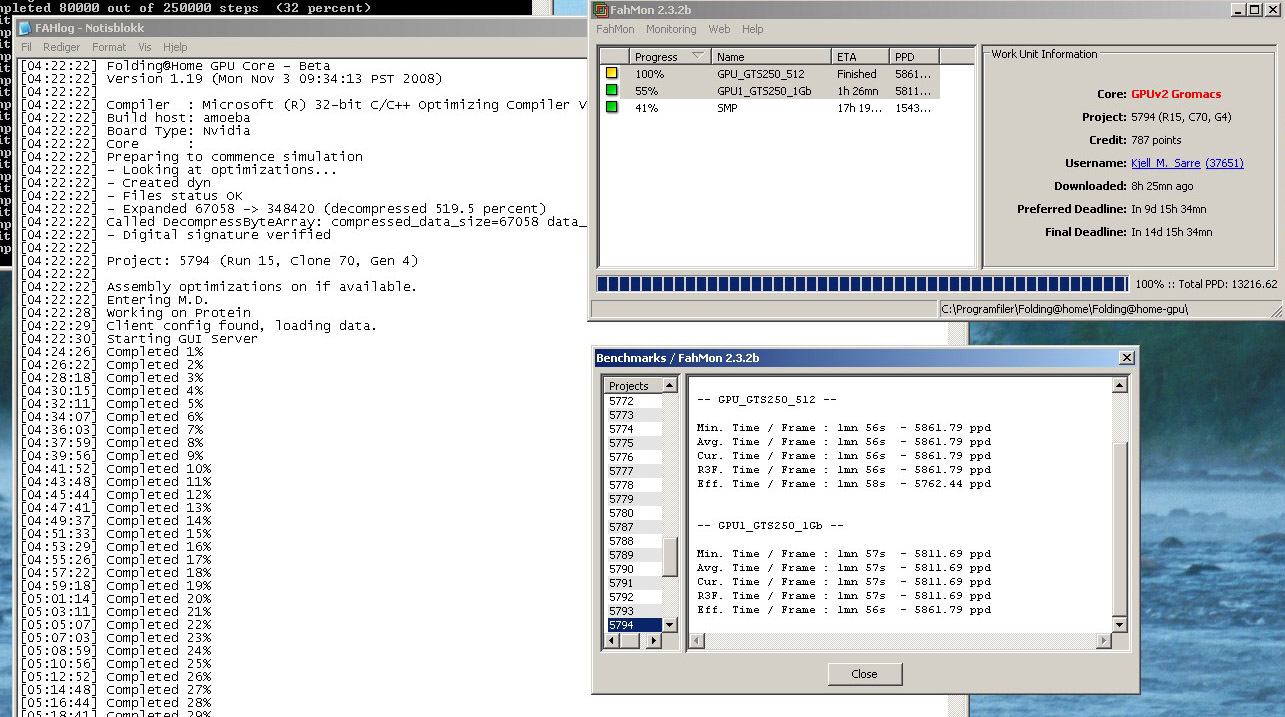Close the Benchmarks dialog with the X button
This screenshot has width=1285, height=717.
click(x=1127, y=358)
